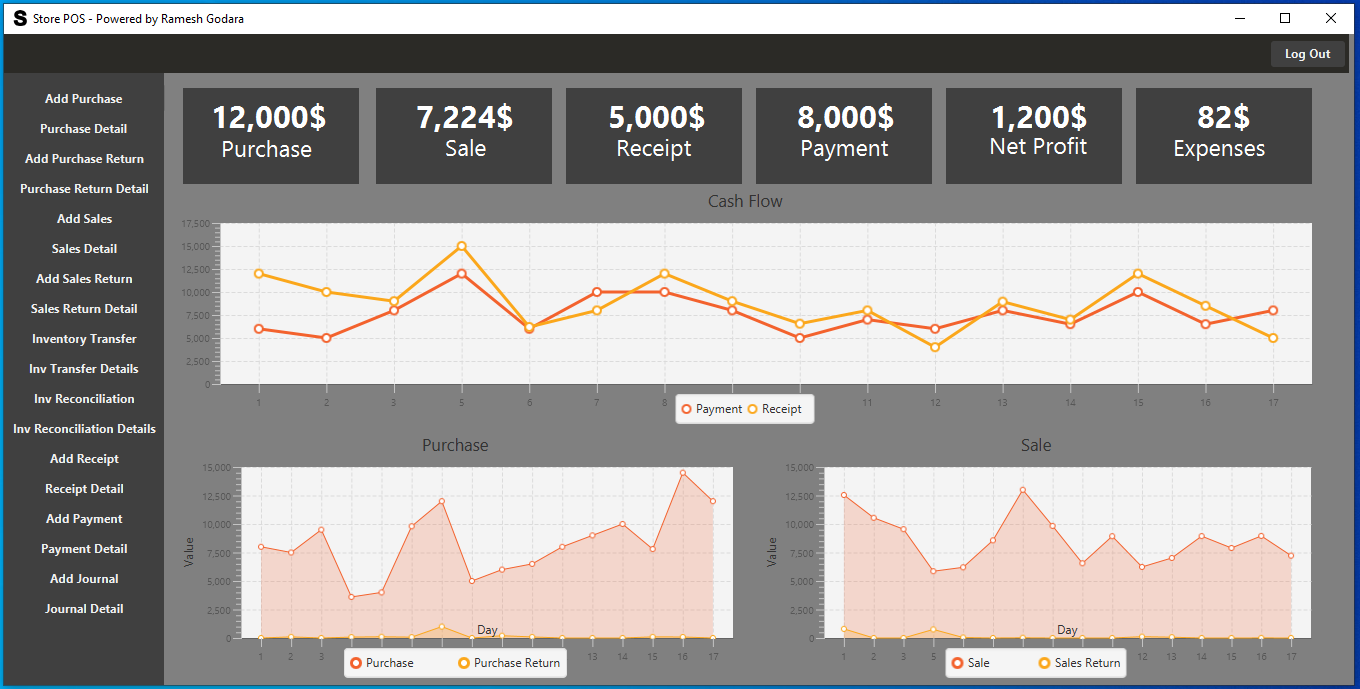
Task: Click the 7,224$ Sale summary card
Action: pos(464,136)
